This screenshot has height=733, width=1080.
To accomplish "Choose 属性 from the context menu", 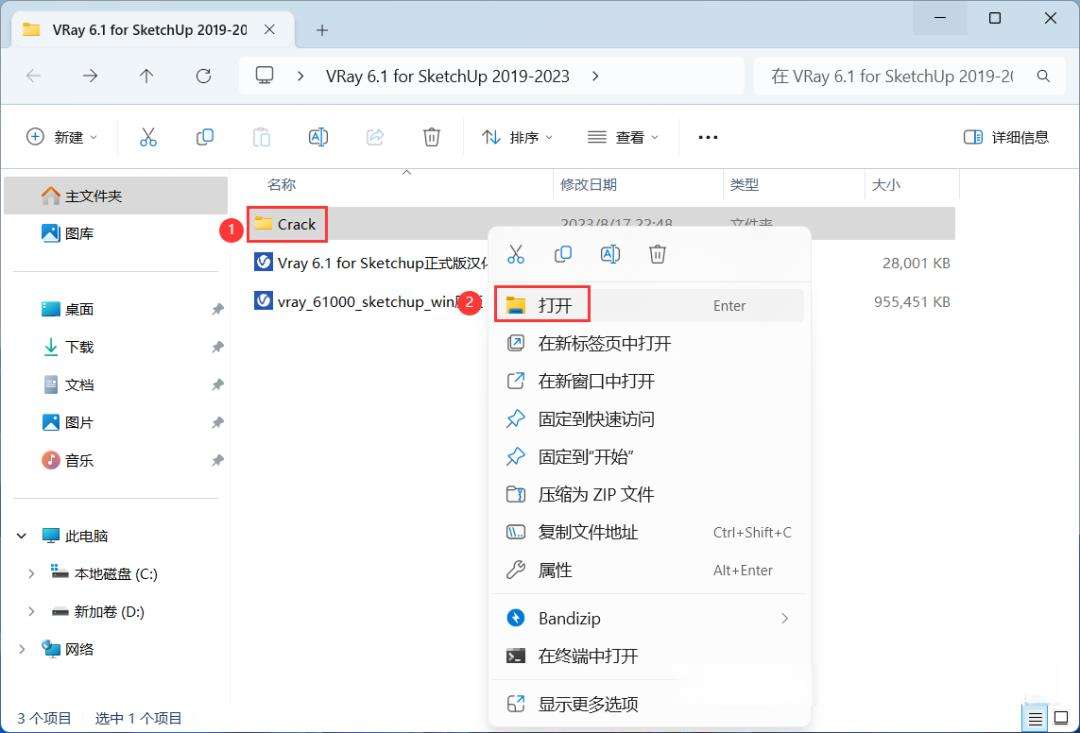I will click(x=649, y=570).
